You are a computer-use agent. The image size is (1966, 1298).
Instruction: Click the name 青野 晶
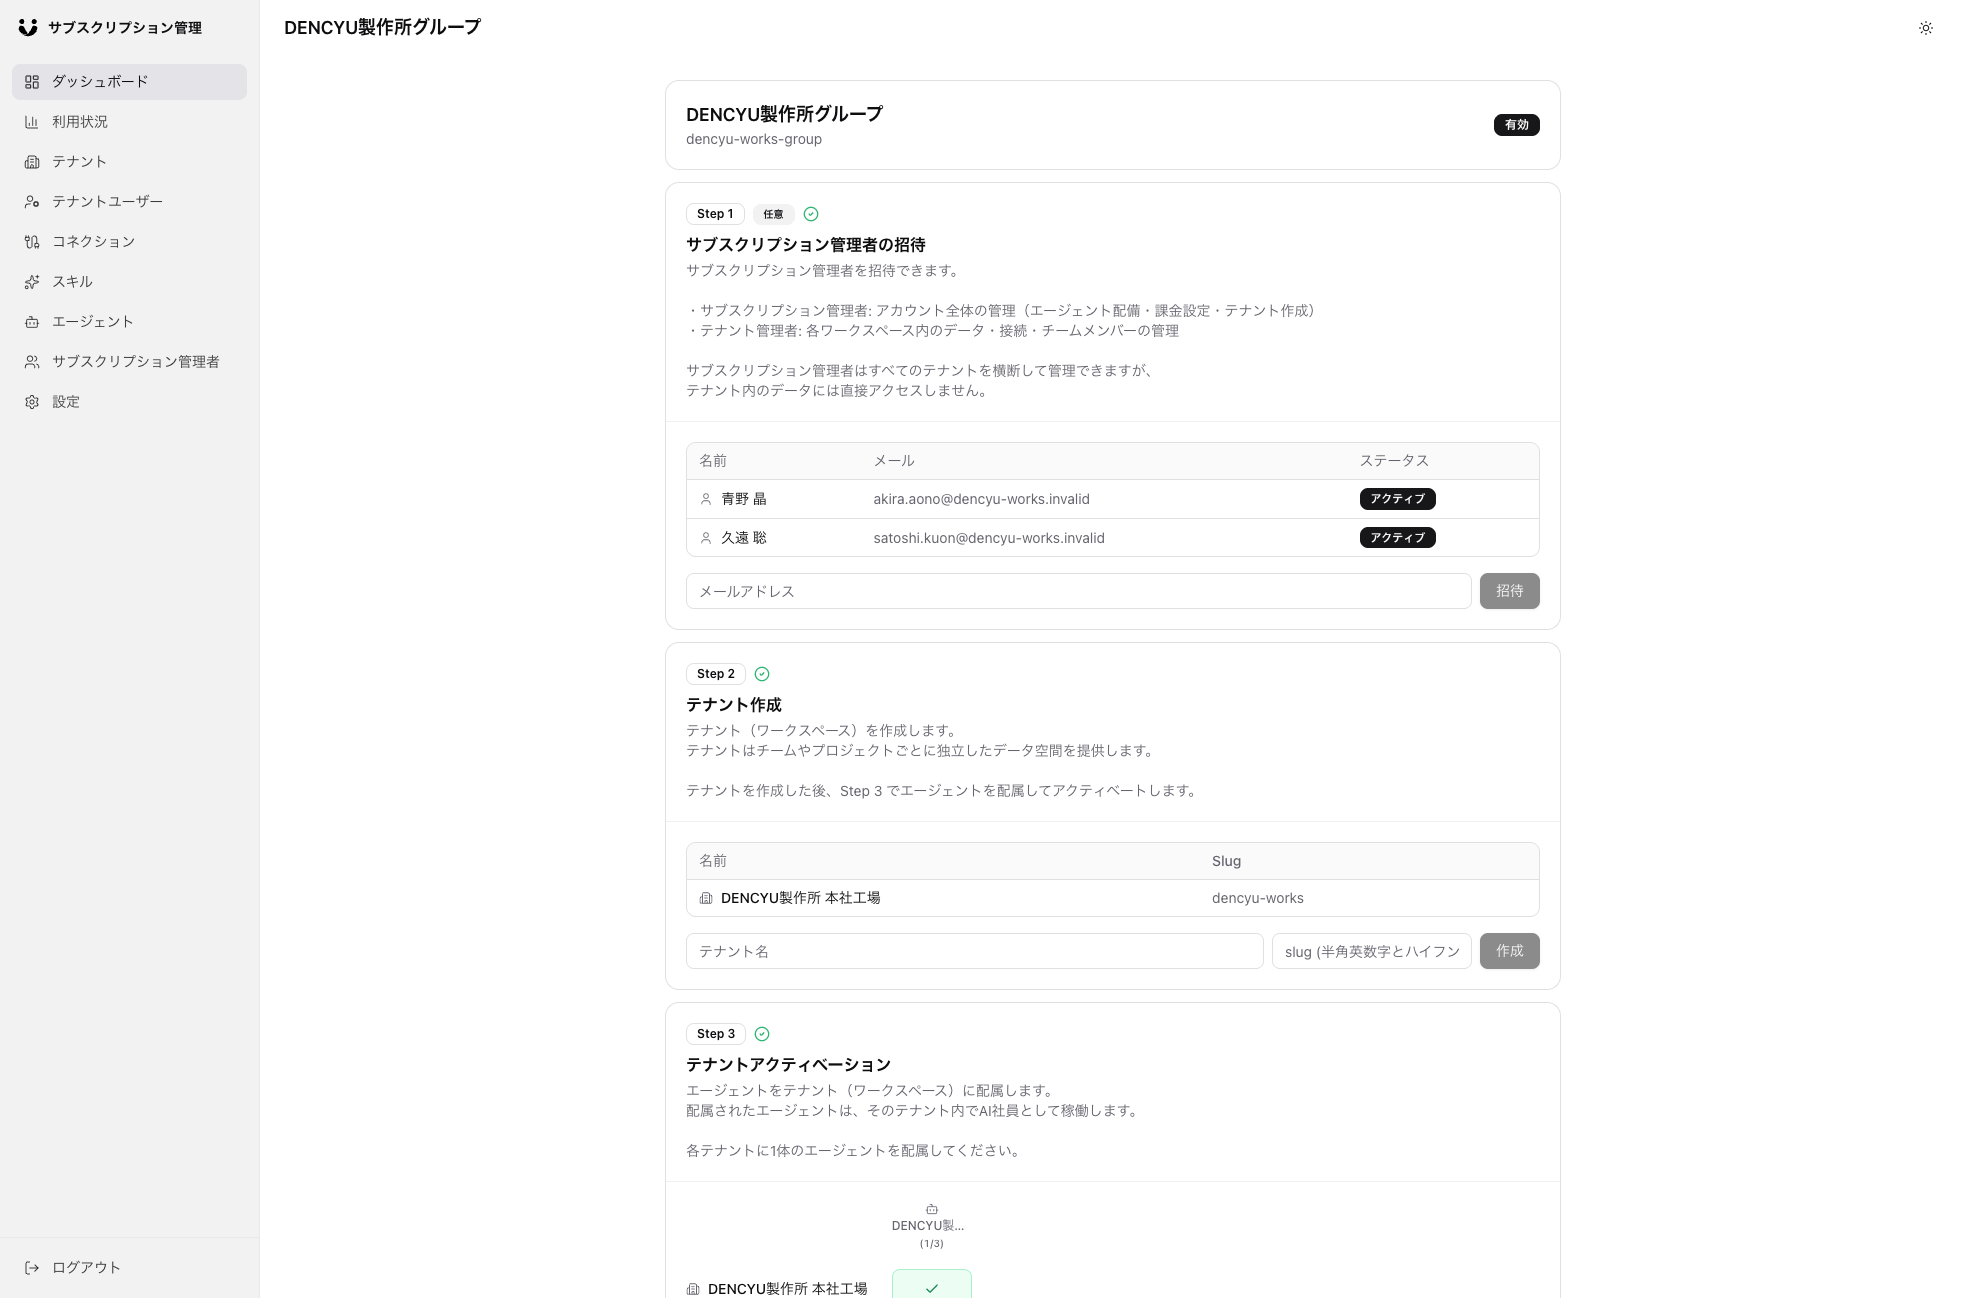click(x=743, y=499)
